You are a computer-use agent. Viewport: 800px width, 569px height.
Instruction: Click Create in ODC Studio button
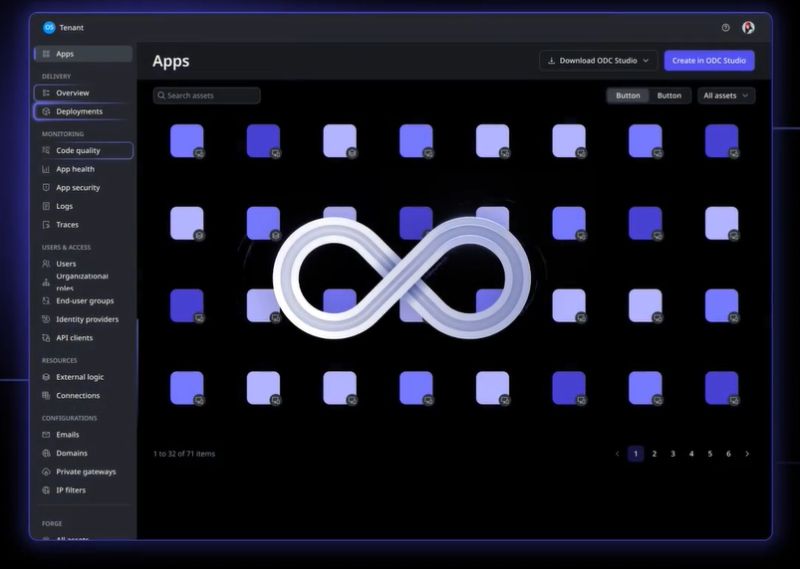point(709,61)
